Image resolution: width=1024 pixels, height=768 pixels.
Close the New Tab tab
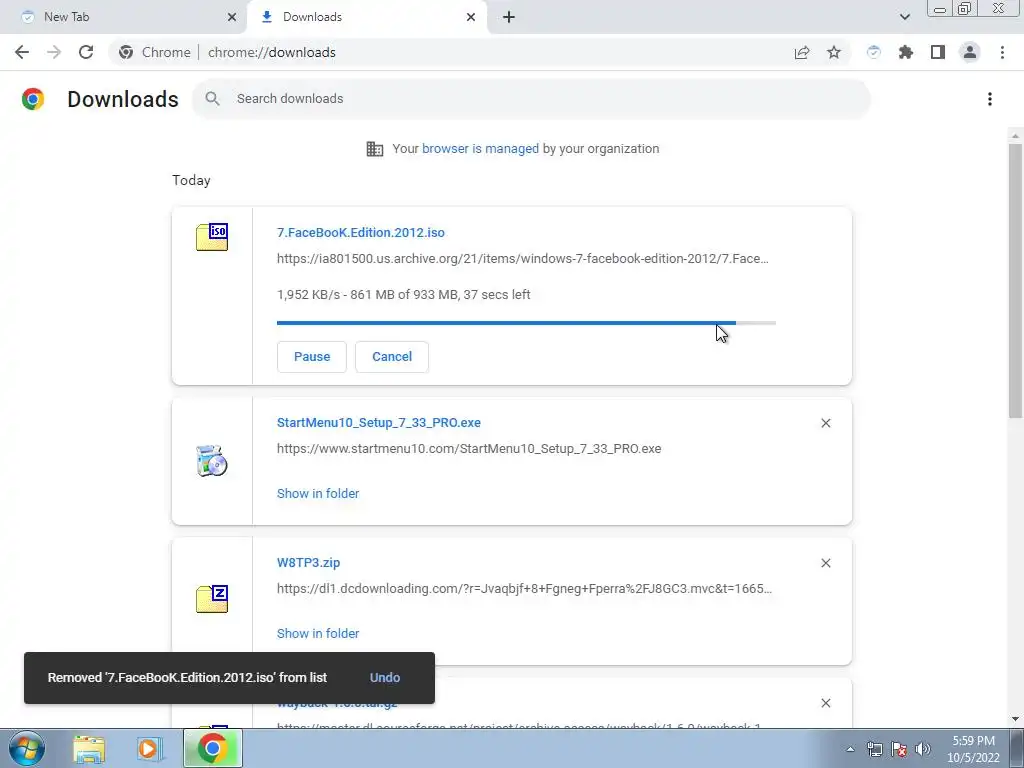click(x=232, y=17)
